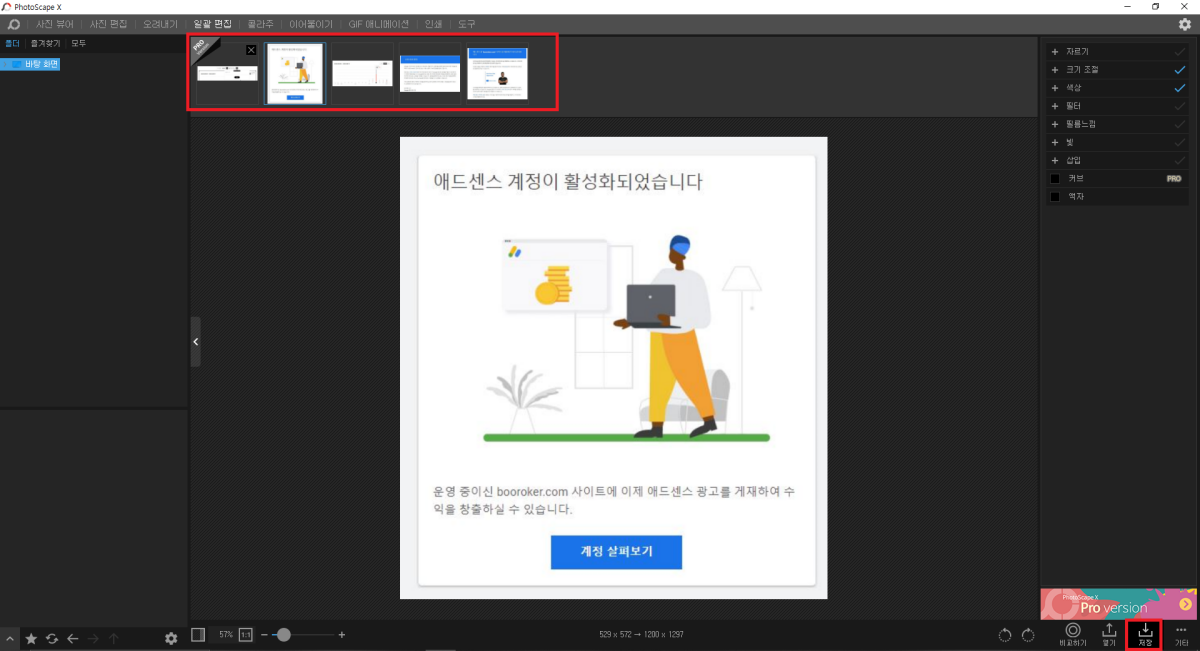Select the 일괄 편집 tab

coord(213,23)
